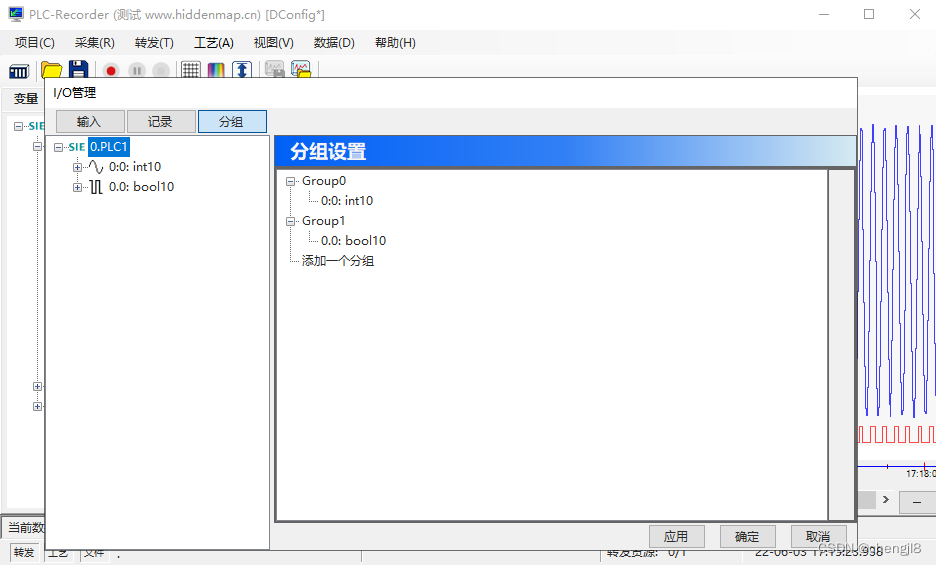This screenshot has width=936, height=565.
Task: Click the blue floppy-disk save icon
Action: pos(78,69)
